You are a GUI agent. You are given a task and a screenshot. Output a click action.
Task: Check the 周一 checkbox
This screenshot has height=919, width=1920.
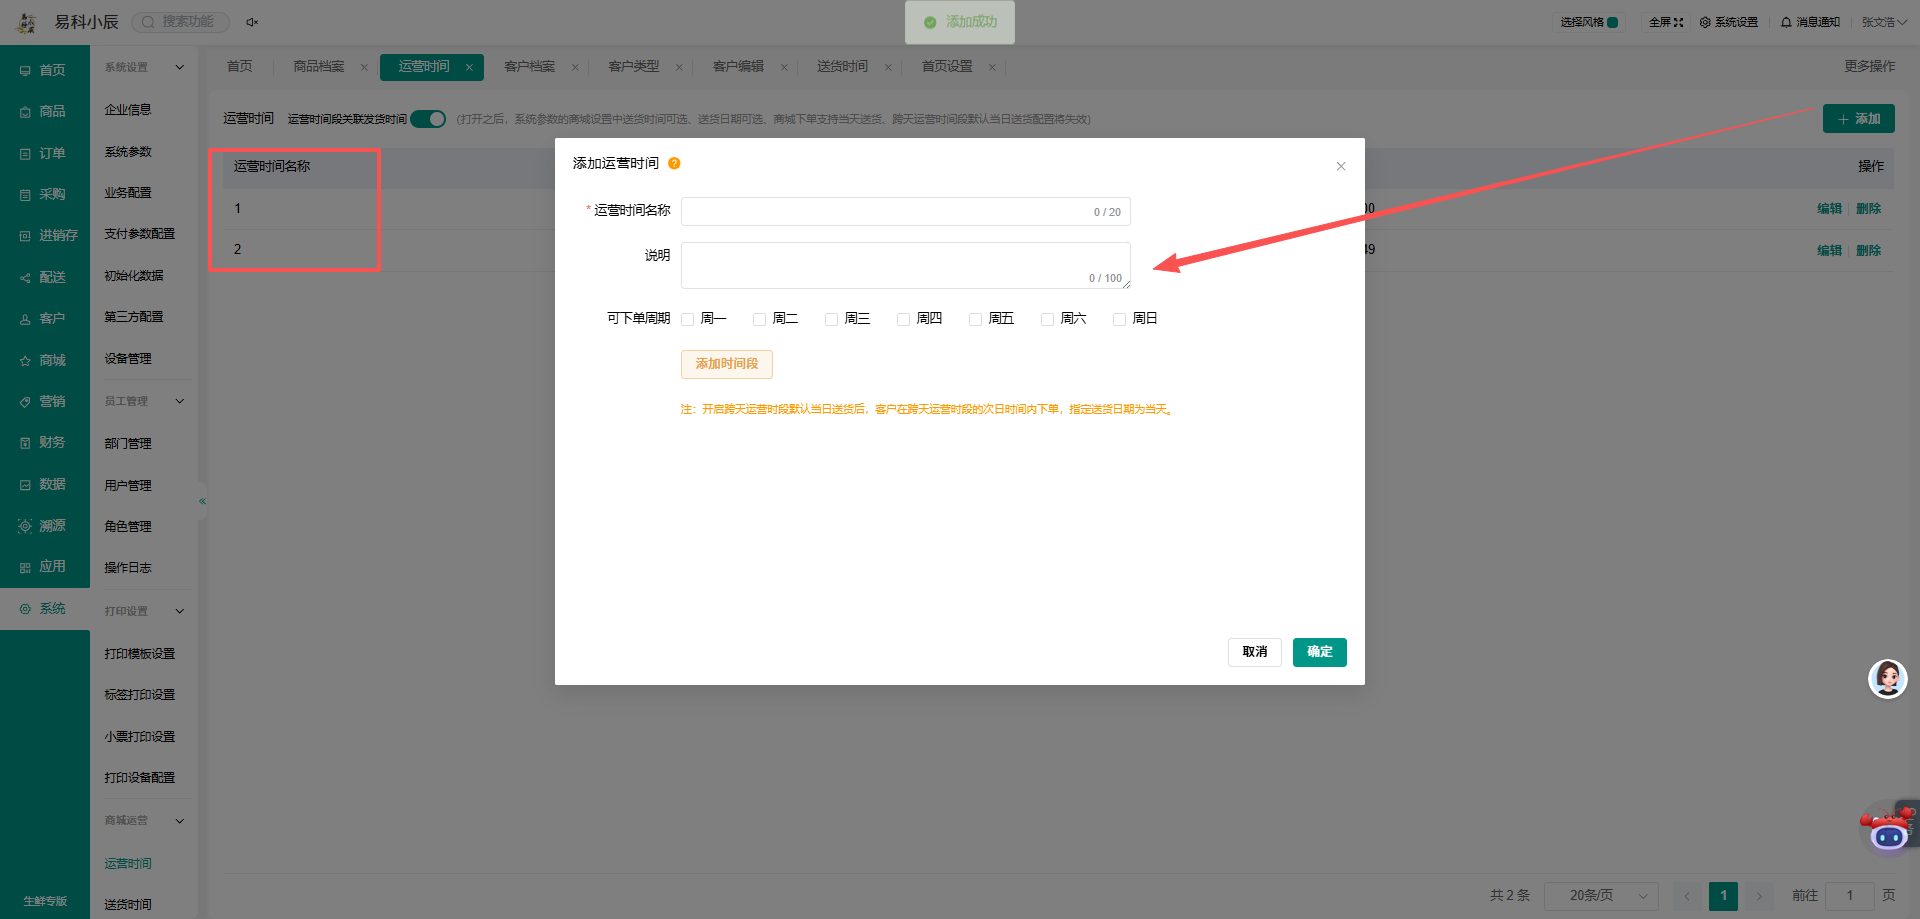click(x=687, y=319)
